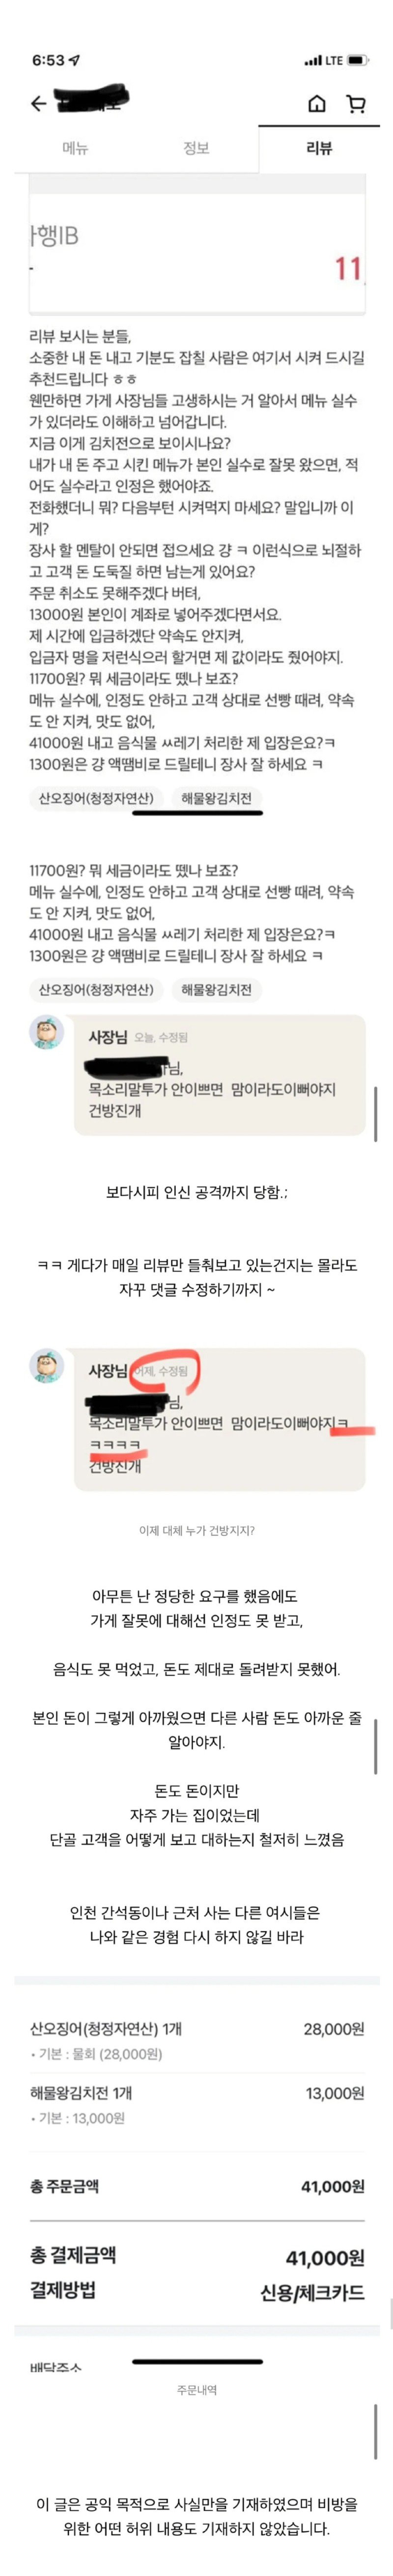The height and width of the screenshot is (2576, 393).
Task: Switch to the 정보 tab
Action: pyautogui.click(x=196, y=148)
